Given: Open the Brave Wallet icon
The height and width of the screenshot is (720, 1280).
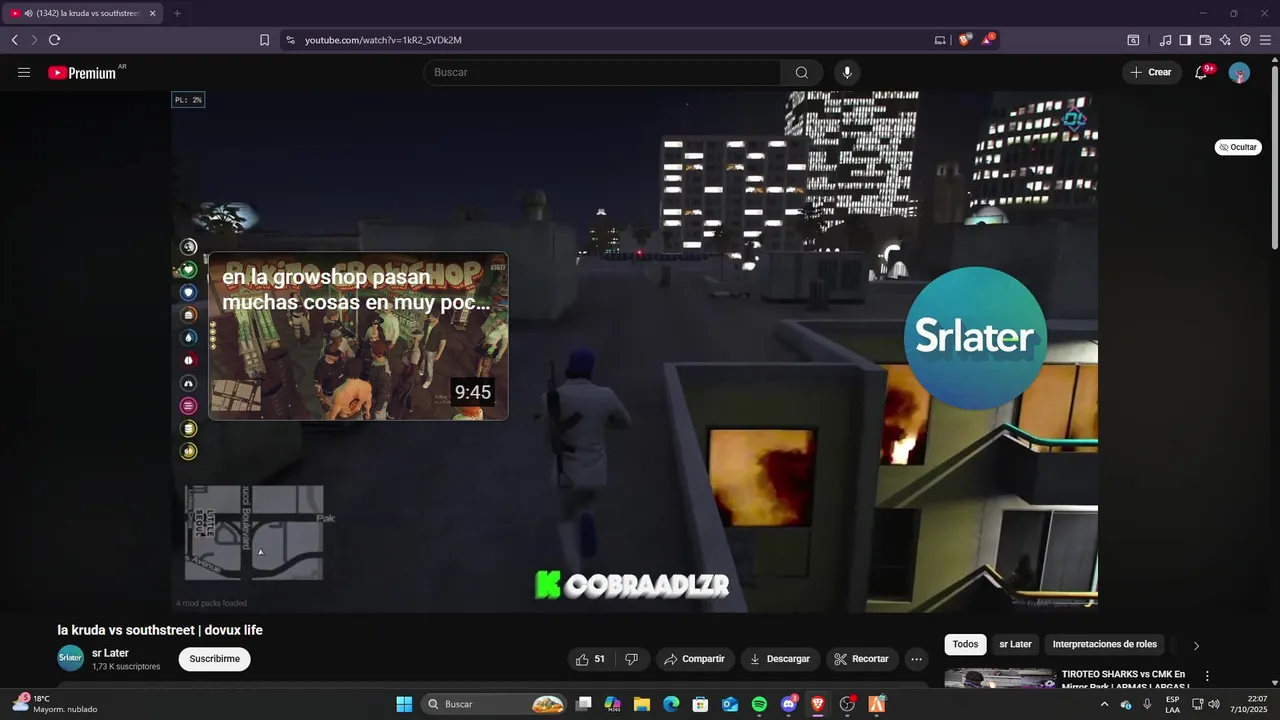Looking at the screenshot, I should (1205, 40).
